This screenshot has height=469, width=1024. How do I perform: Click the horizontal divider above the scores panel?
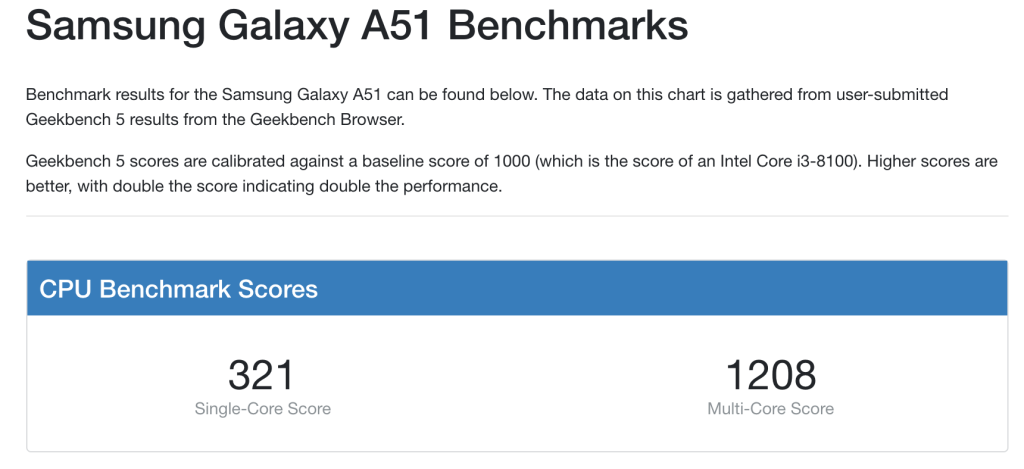pos(517,216)
